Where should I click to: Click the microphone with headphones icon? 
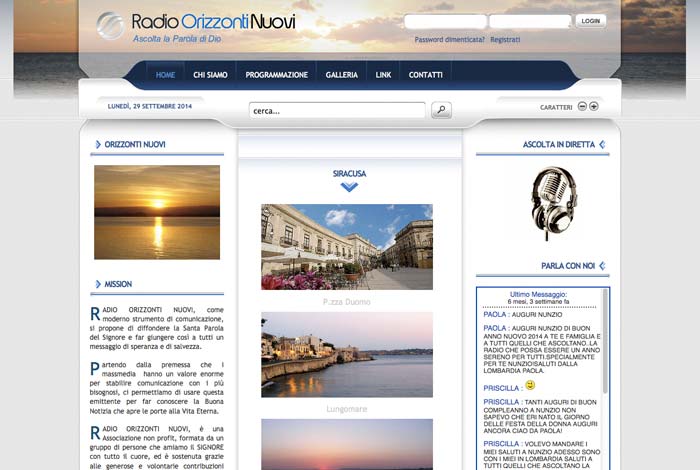tap(552, 203)
